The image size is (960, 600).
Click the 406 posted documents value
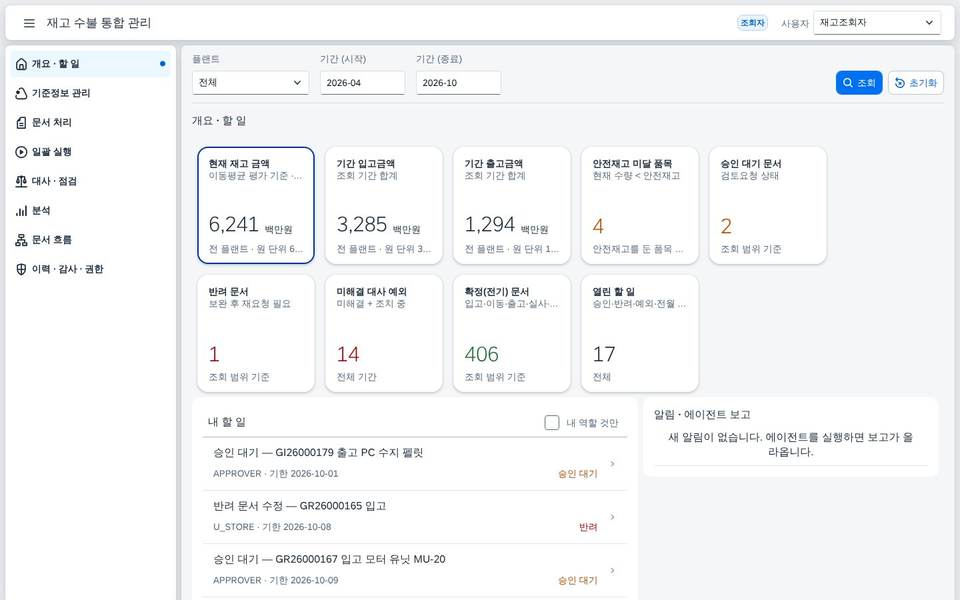482,354
